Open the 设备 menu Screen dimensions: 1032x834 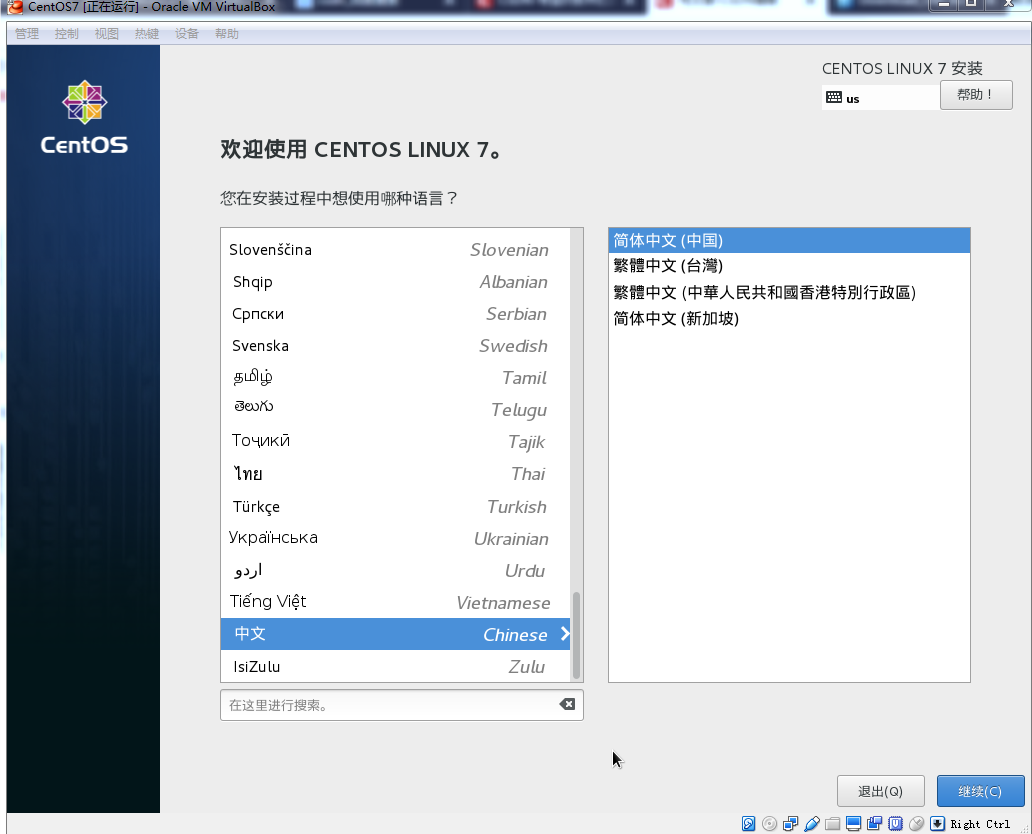point(186,32)
